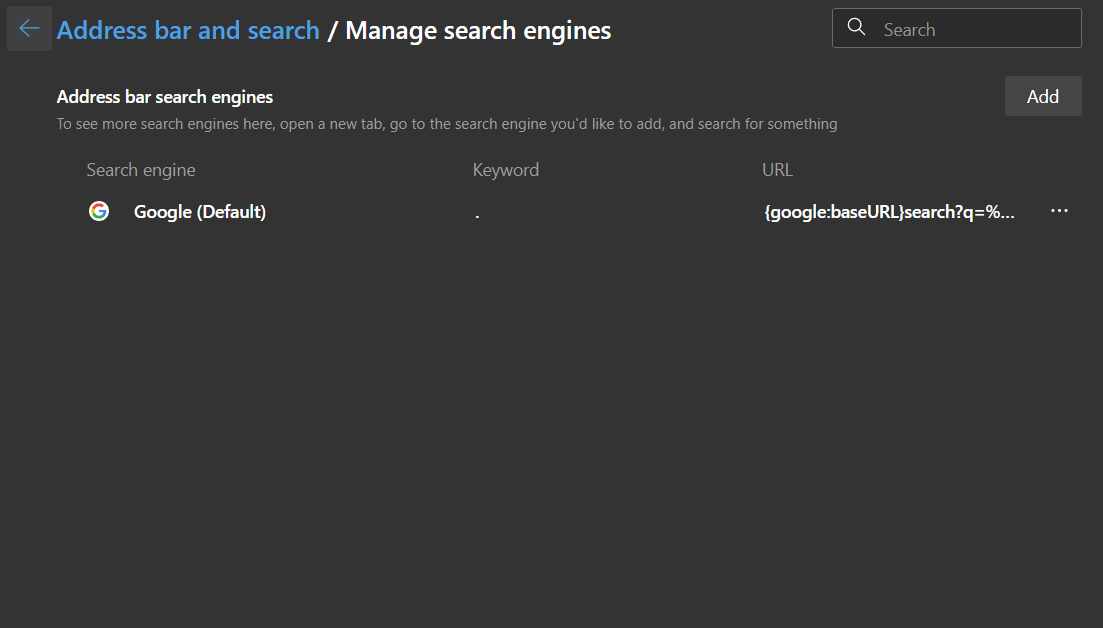Click the truncated ellipsis of Google URL
This screenshot has width=1103, height=628.
point(1007,214)
